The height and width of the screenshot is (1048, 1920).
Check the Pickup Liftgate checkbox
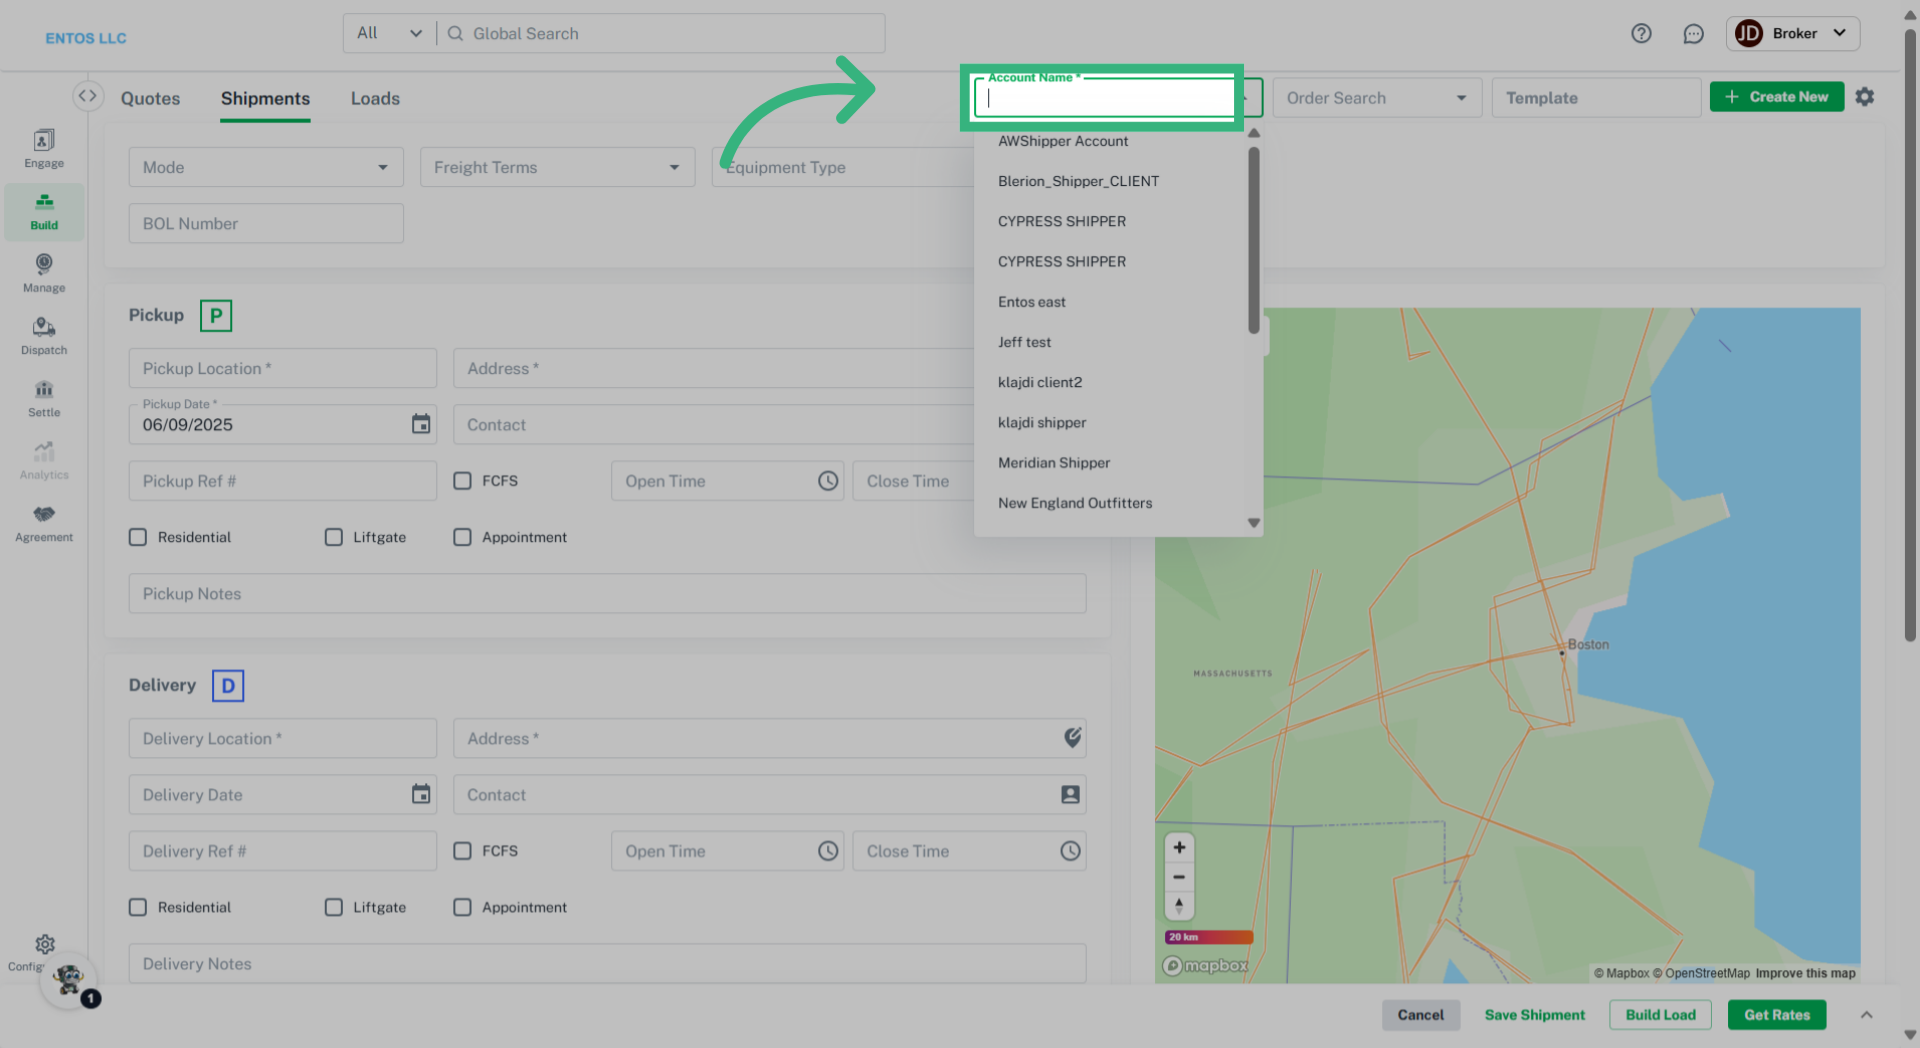(334, 537)
